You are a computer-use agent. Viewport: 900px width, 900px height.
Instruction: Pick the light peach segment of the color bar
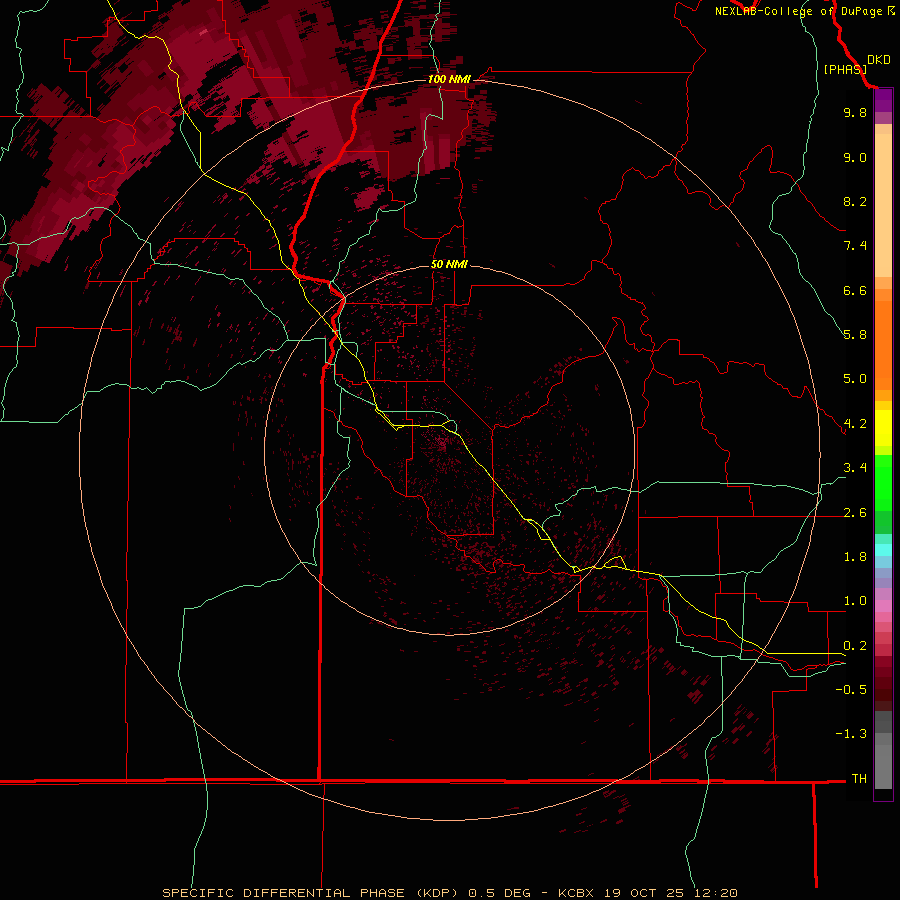tap(883, 205)
